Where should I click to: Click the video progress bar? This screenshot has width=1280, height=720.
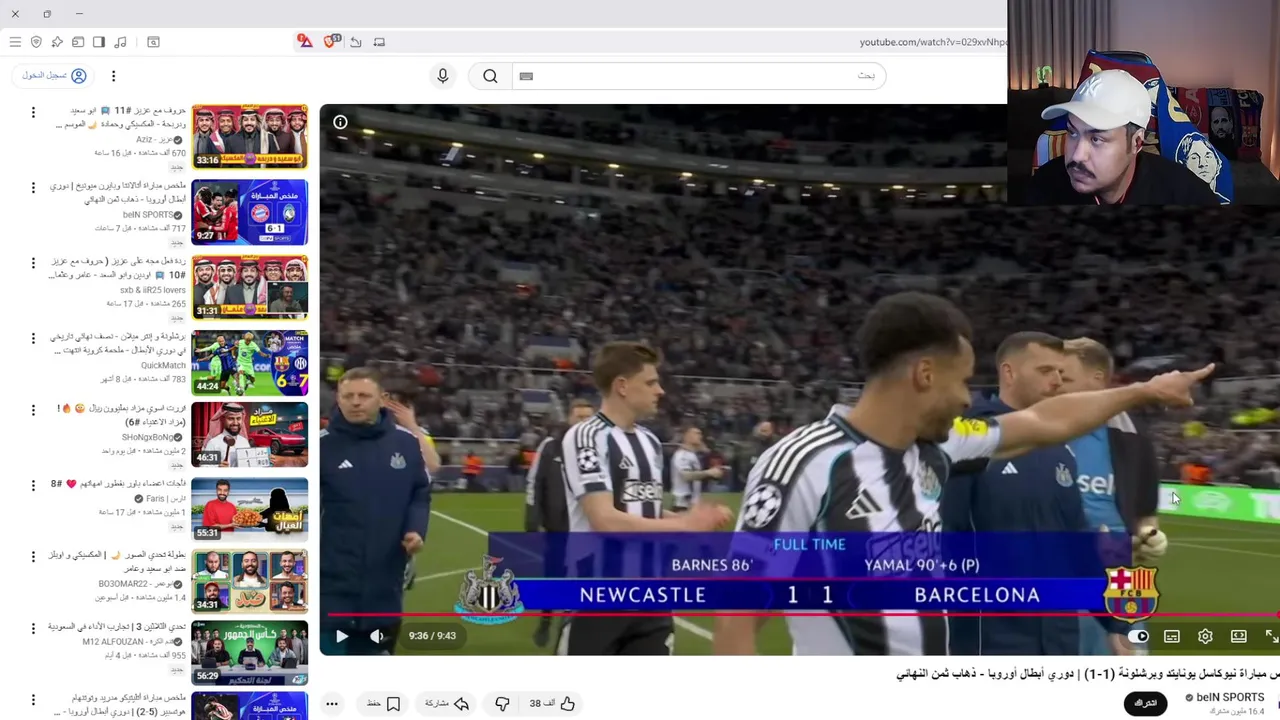coord(800,616)
